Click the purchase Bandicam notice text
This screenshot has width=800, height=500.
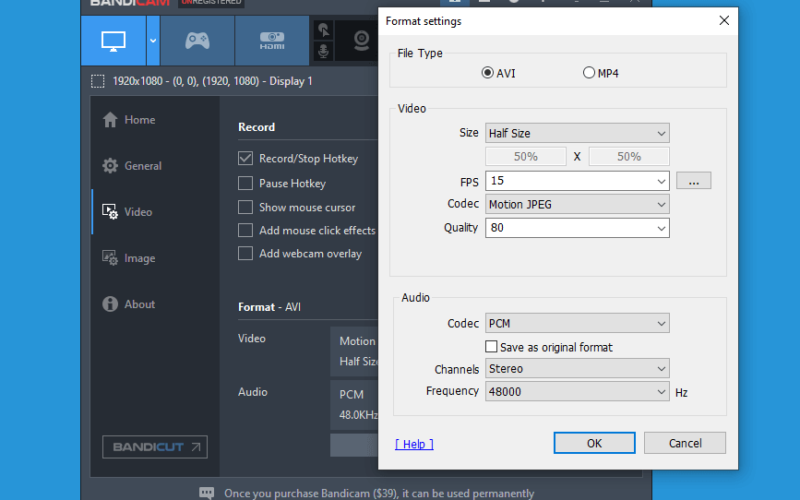point(379,493)
